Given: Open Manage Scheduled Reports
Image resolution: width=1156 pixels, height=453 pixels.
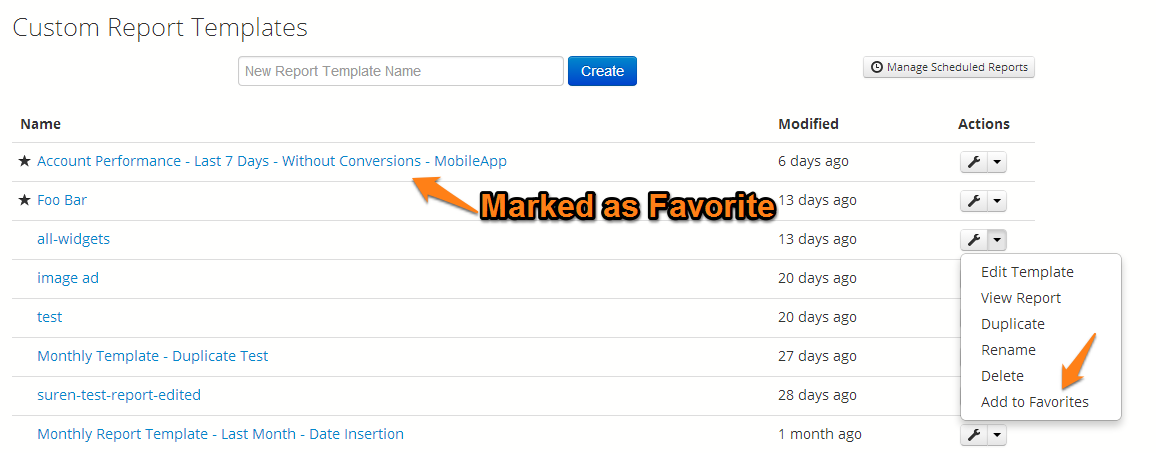Looking at the screenshot, I should pyautogui.click(x=949, y=68).
